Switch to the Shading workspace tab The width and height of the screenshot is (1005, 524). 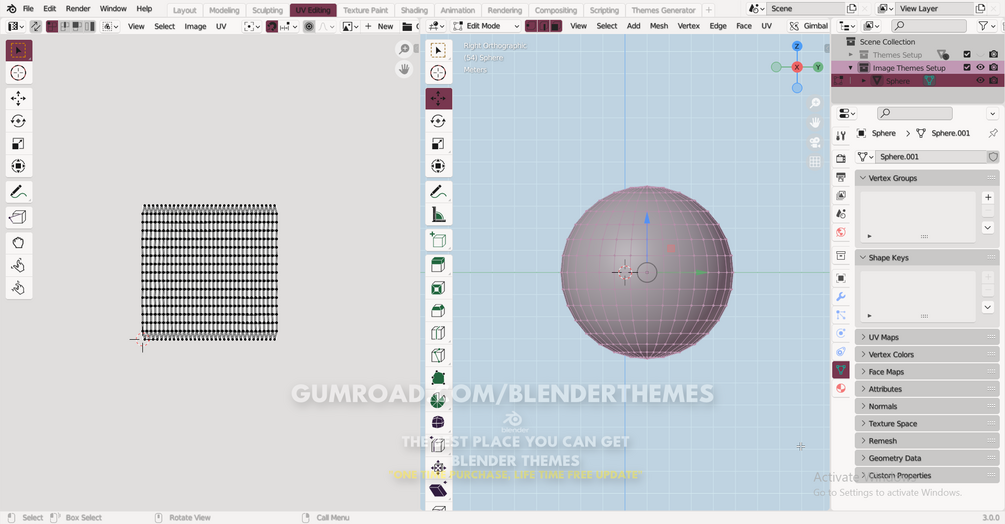(414, 10)
